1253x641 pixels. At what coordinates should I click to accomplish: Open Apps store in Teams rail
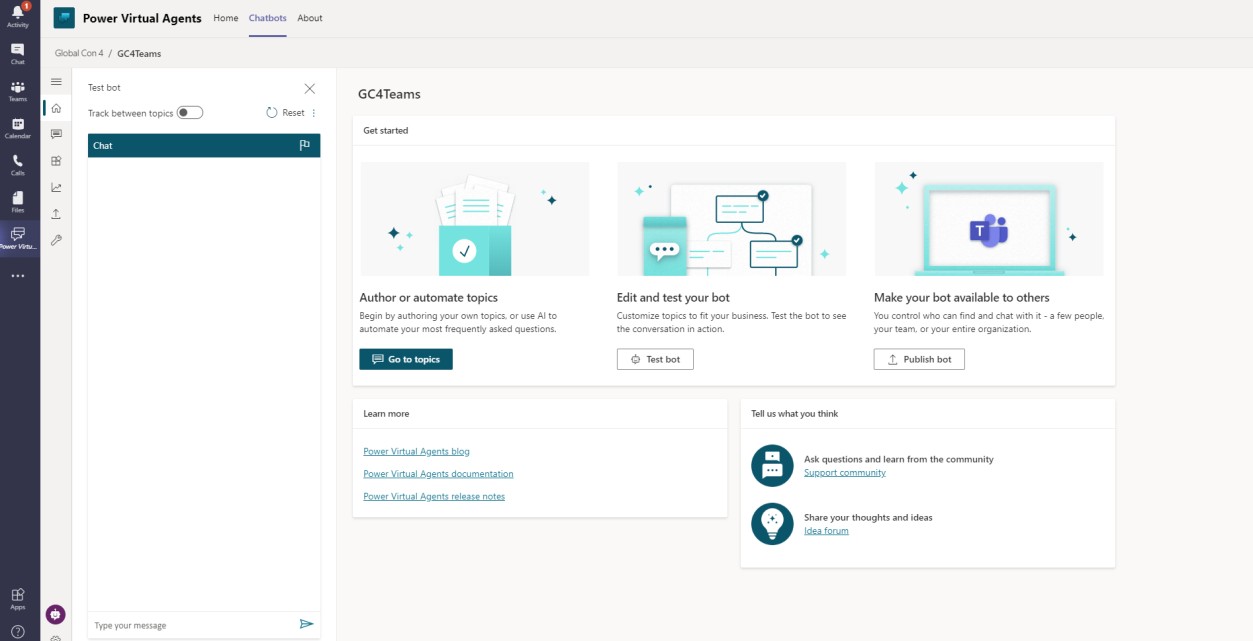point(18,598)
